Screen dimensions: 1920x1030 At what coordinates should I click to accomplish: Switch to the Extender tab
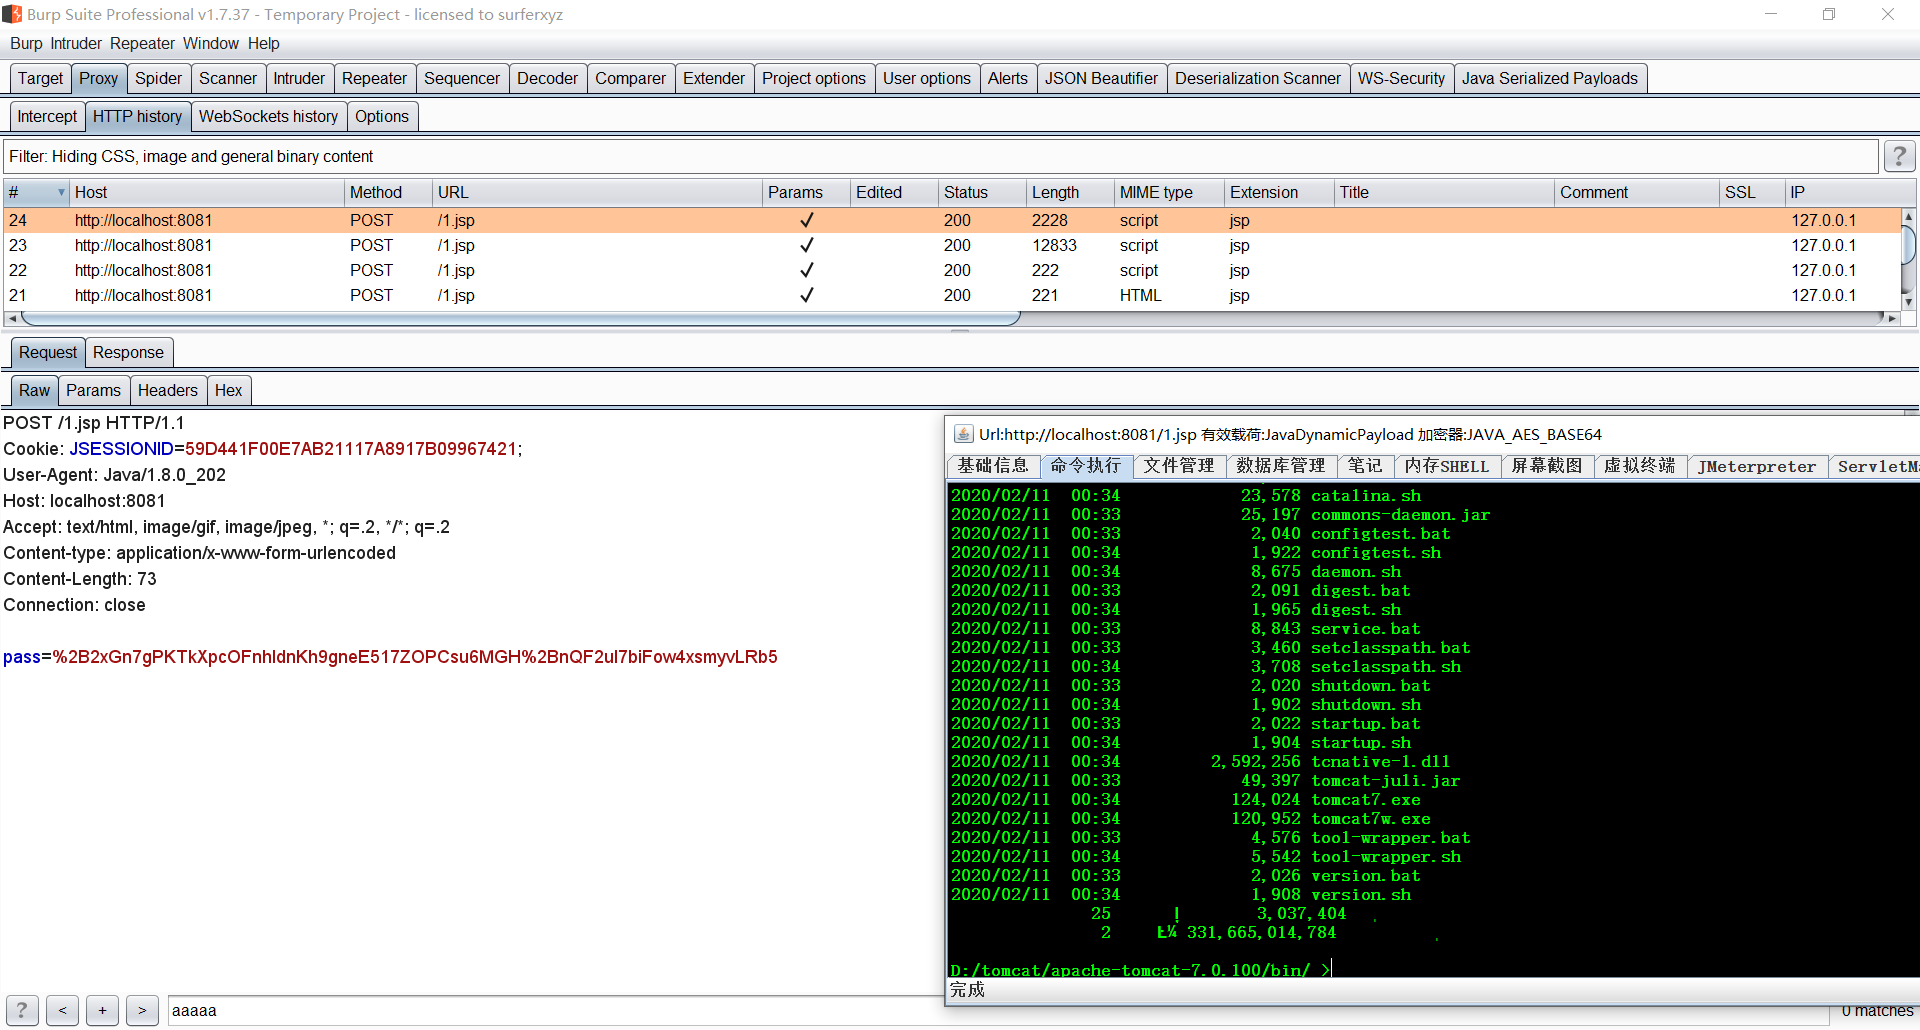[714, 78]
